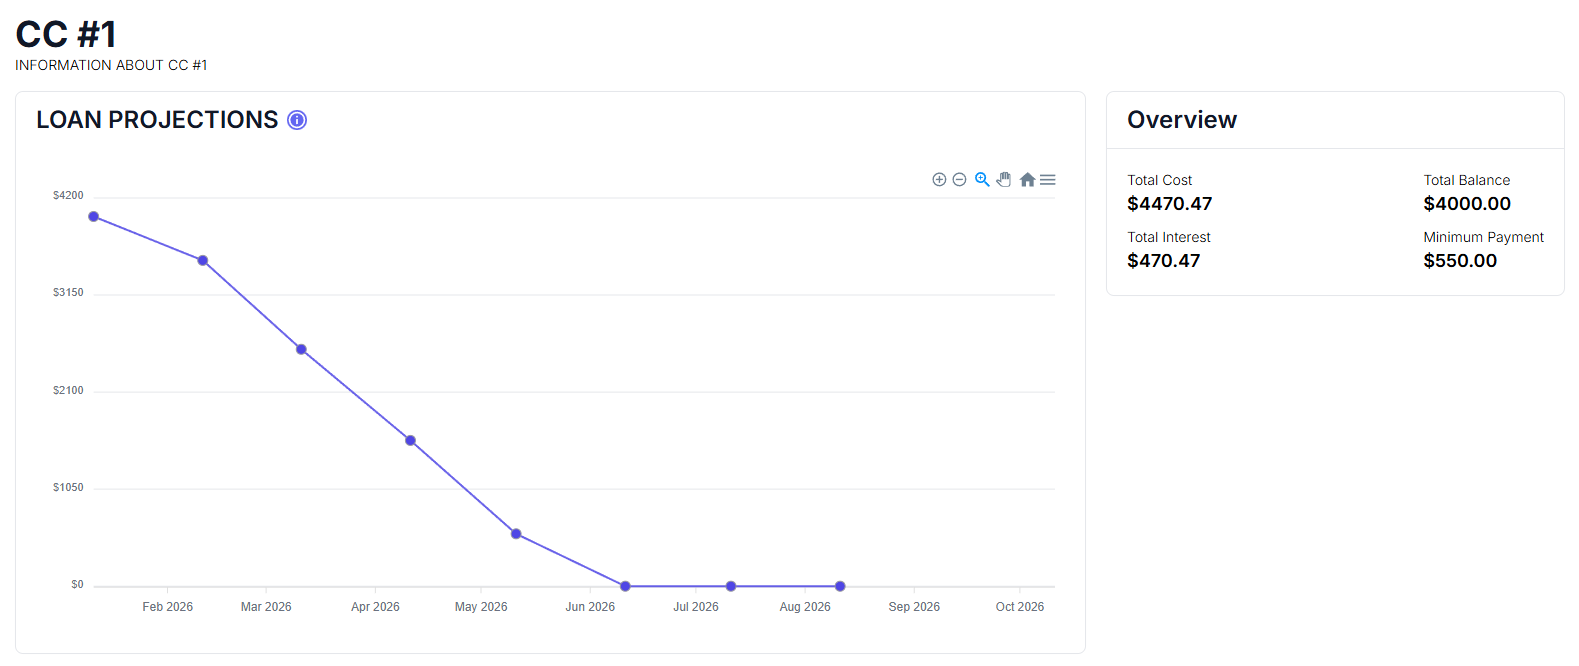The height and width of the screenshot is (666, 1579).
Task: Click the CC #1 page title
Action: click(66, 35)
